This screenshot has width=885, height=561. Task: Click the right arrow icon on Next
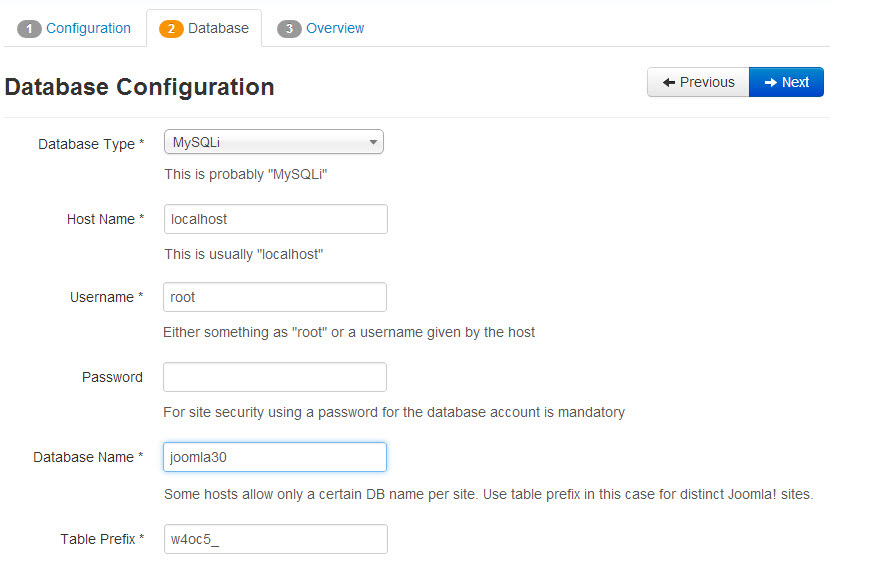tap(770, 82)
